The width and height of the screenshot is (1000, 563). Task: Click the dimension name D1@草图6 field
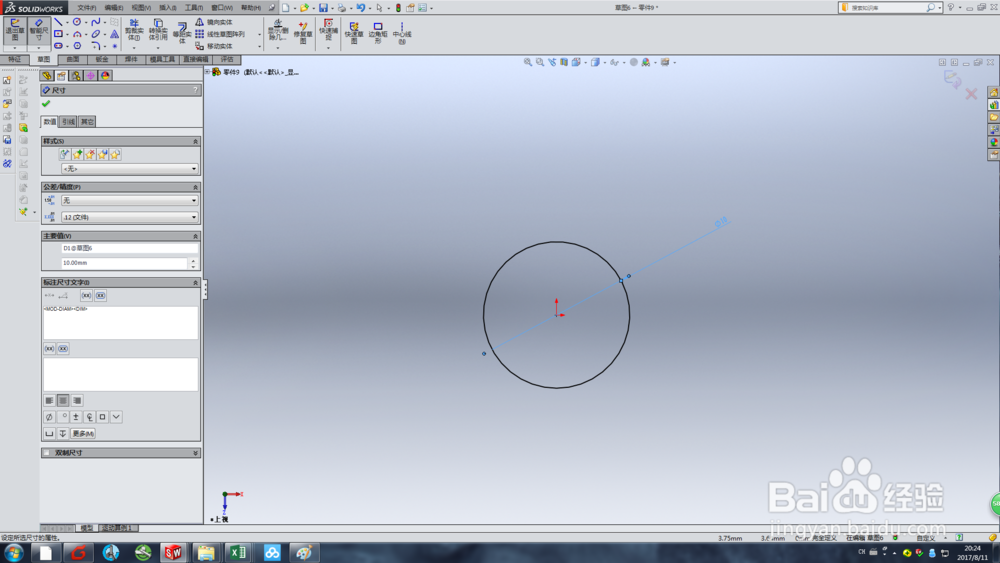[x=130, y=248]
